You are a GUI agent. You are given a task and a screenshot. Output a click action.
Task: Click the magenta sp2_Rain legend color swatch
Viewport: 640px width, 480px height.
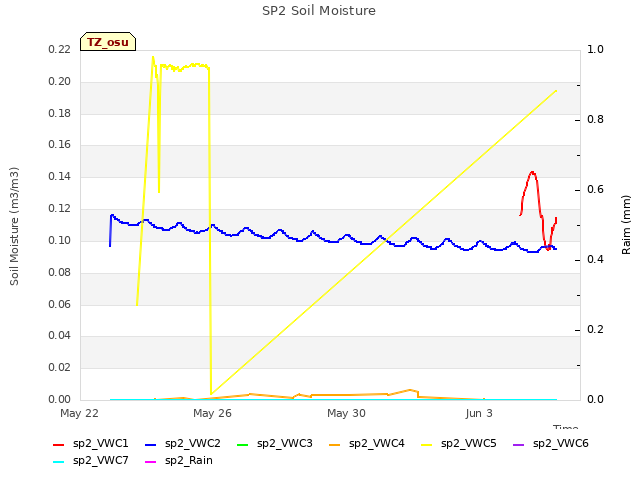151,462
